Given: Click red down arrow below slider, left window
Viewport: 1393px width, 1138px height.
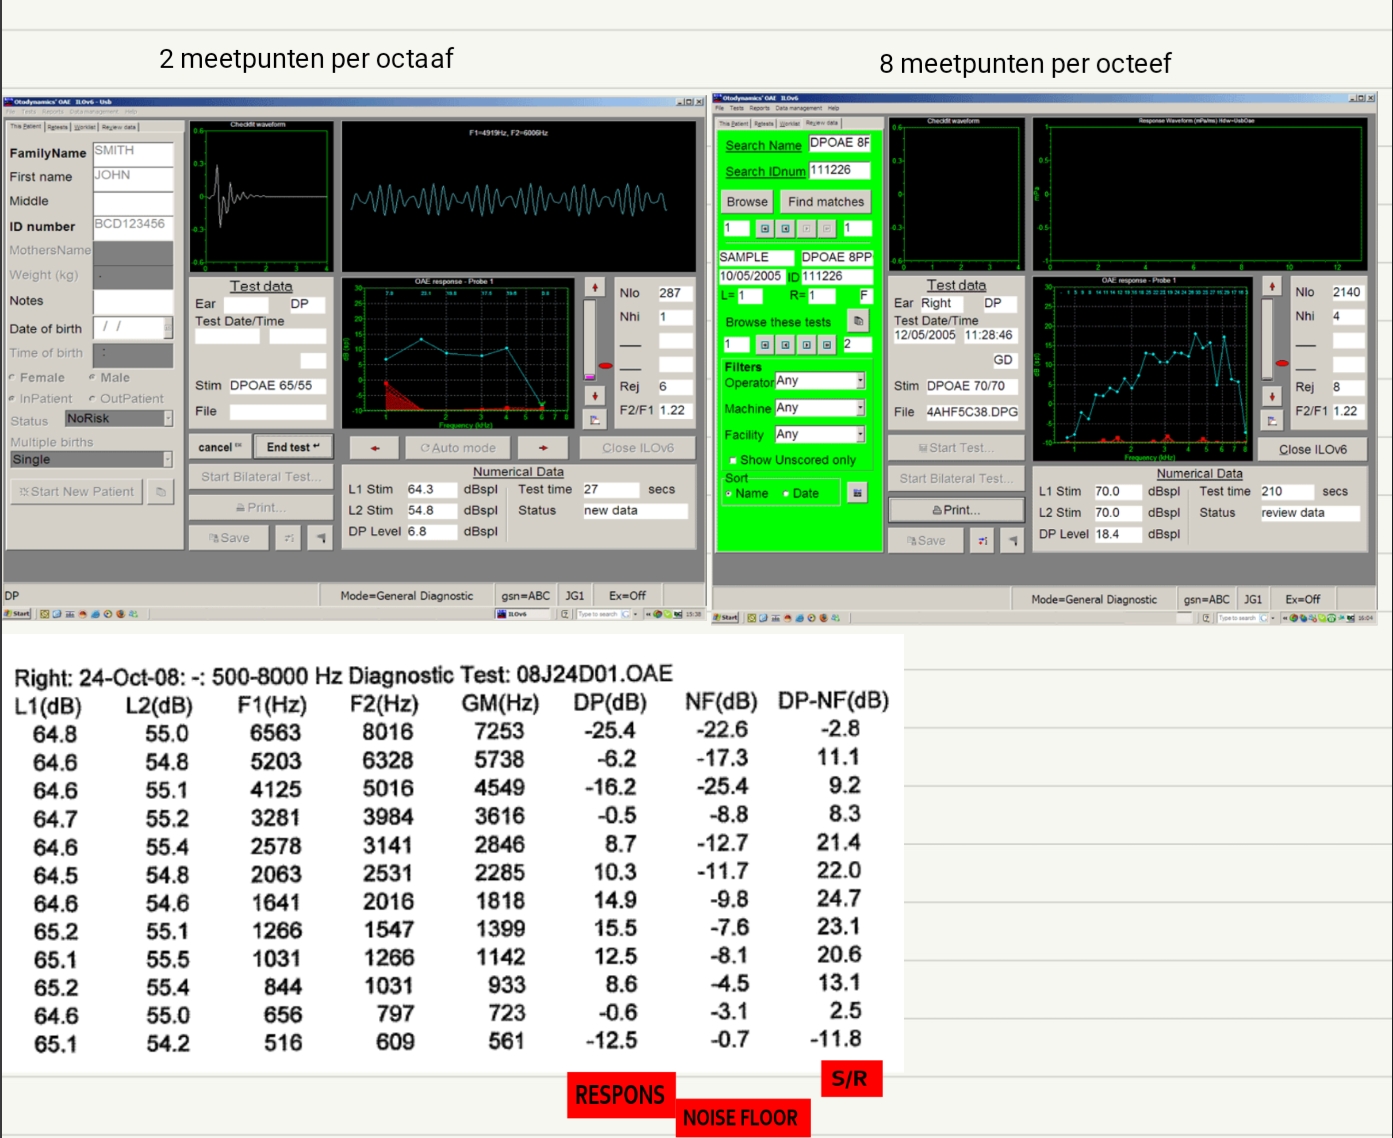Looking at the screenshot, I should [x=595, y=397].
